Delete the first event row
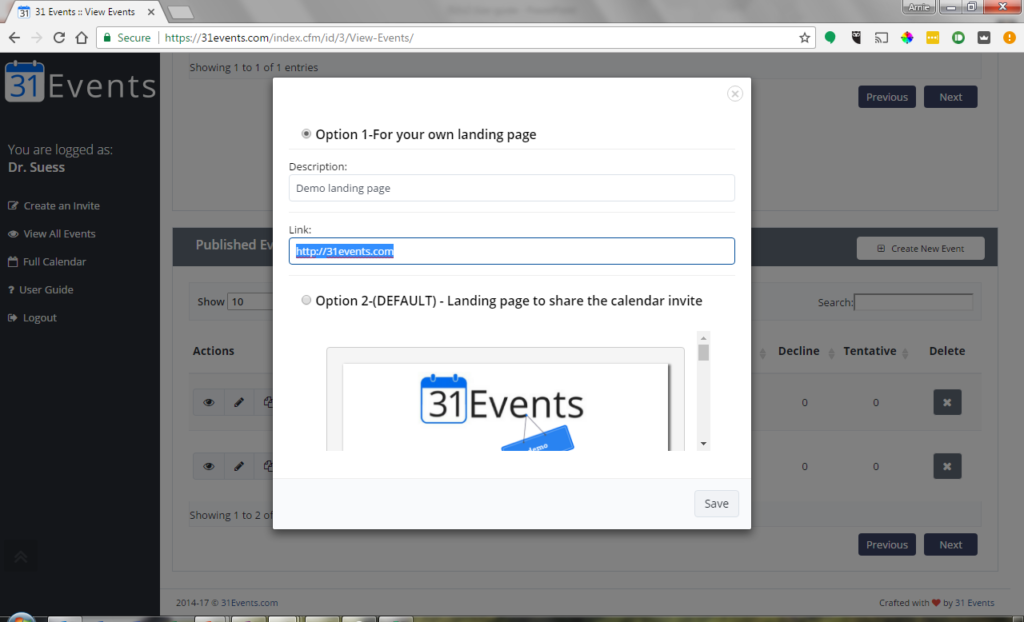This screenshot has width=1024, height=622. pyautogui.click(x=947, y=402)
